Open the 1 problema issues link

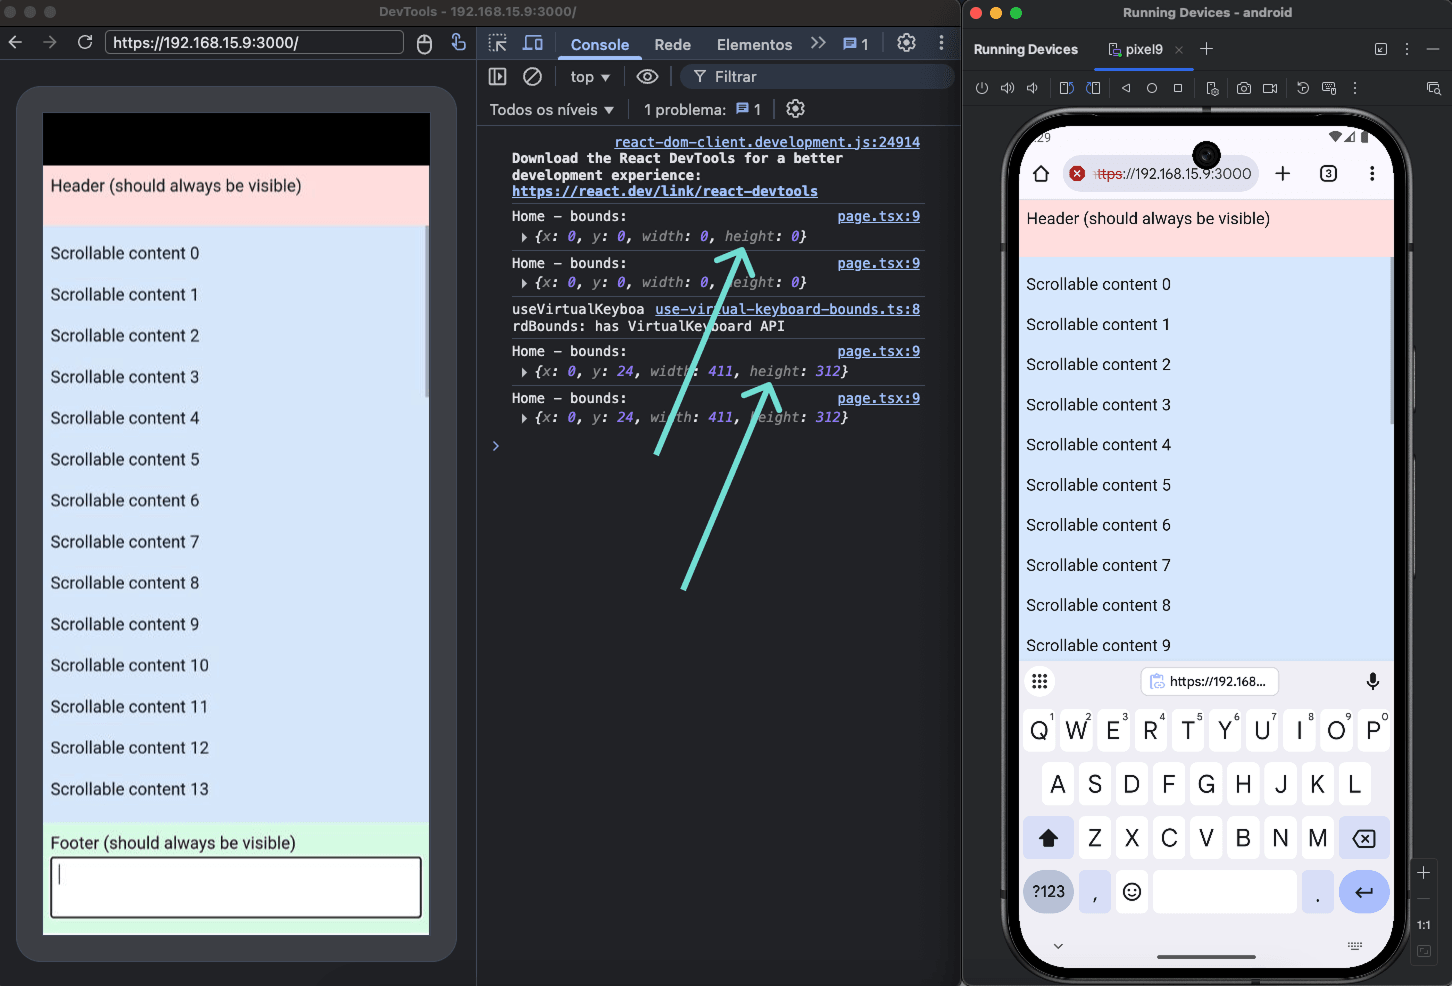point(702,110)
